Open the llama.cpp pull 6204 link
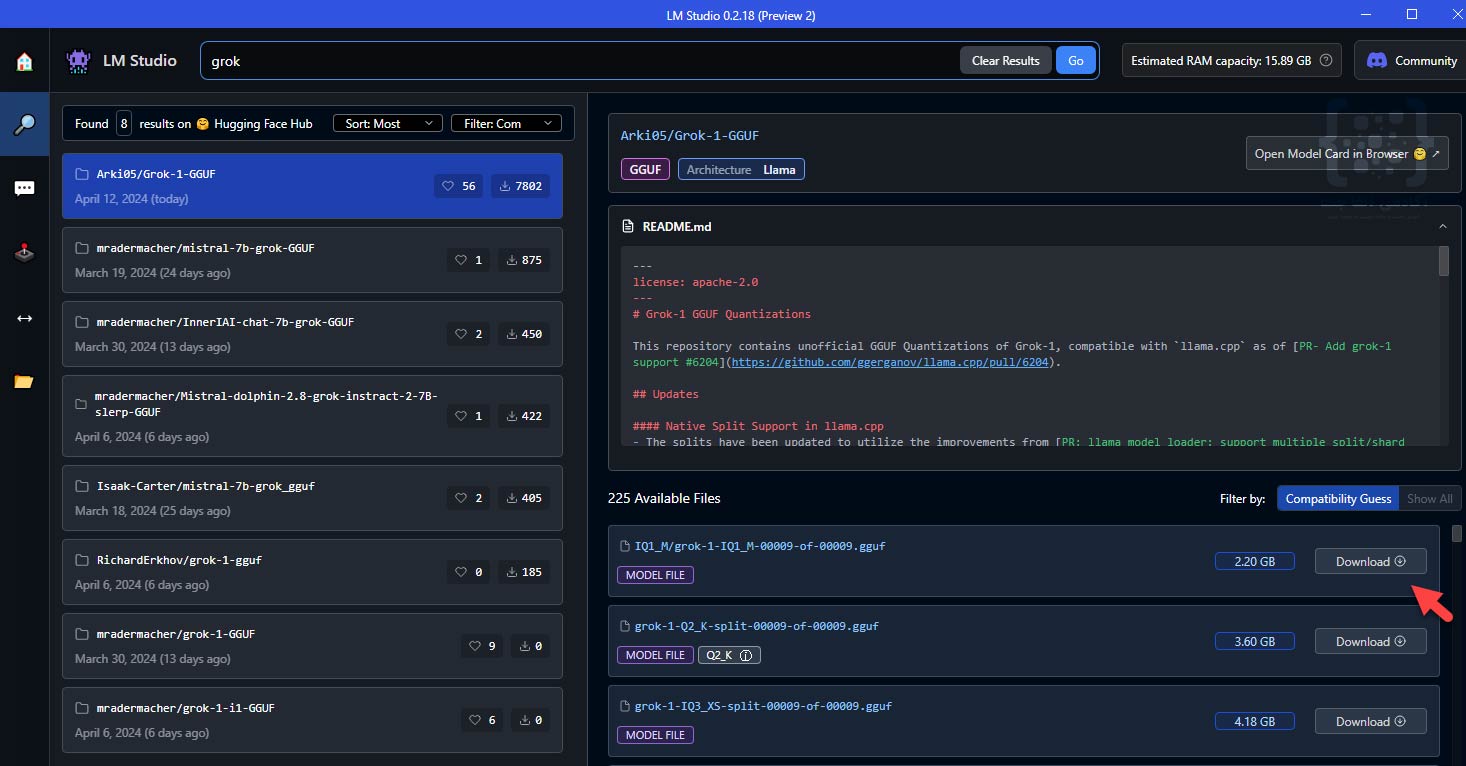The image size is (1466, 766). click(x=890, y=362)
